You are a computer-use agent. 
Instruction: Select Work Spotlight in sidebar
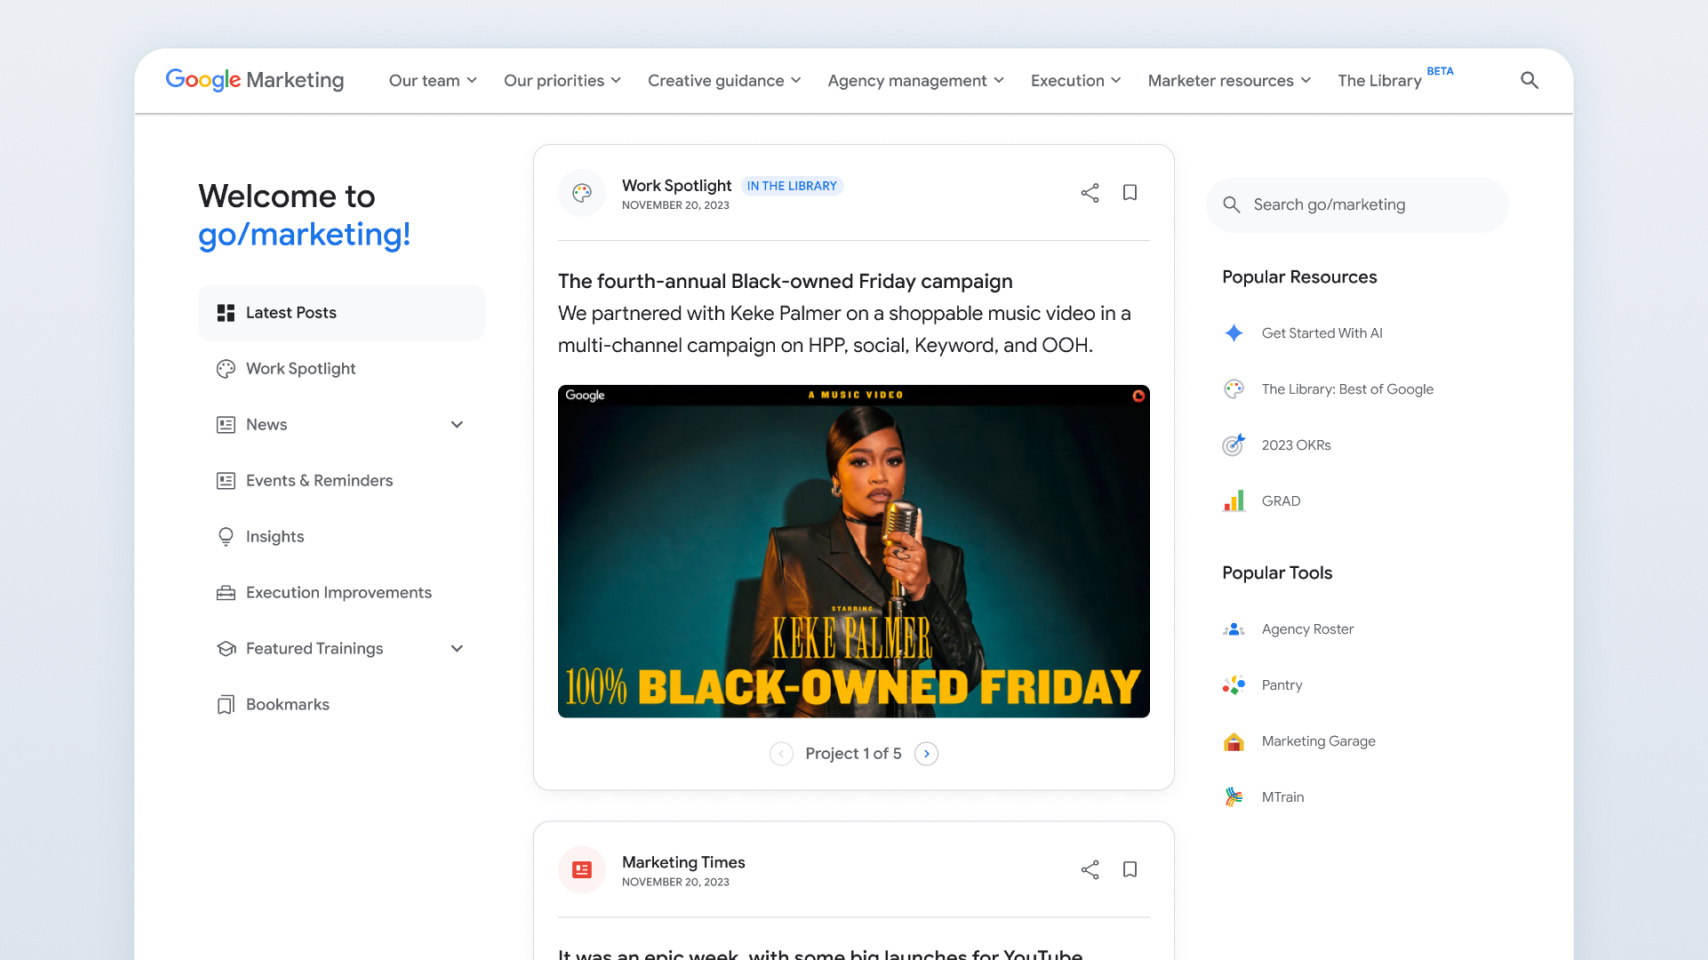342,369
